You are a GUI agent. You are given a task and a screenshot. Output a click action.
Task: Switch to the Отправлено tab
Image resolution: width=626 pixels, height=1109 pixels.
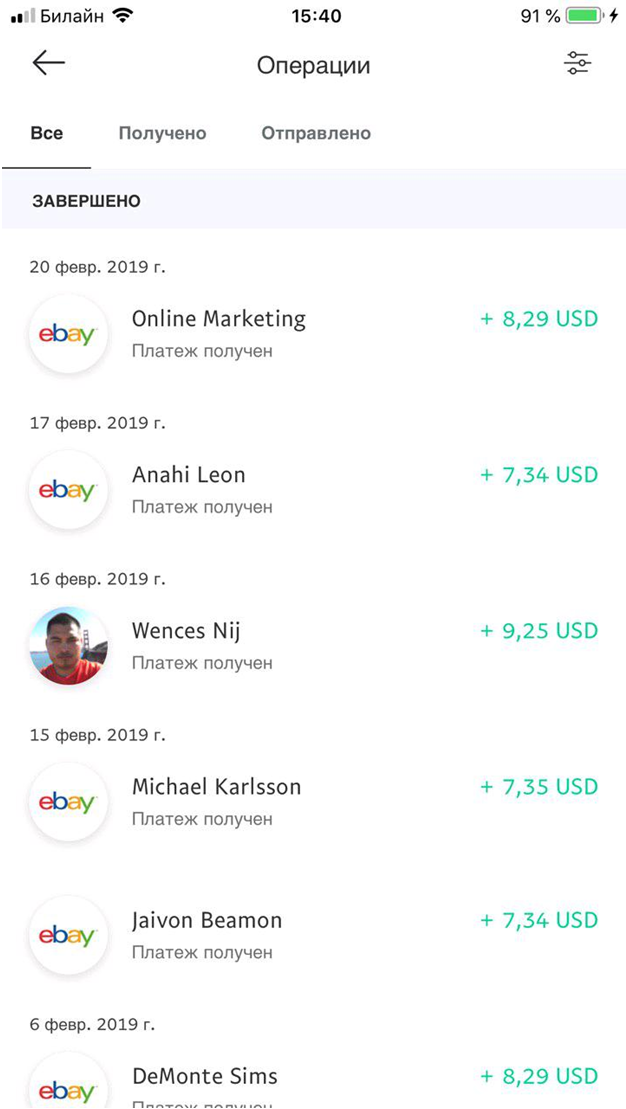pyautogui.click(x=316, y=133)
